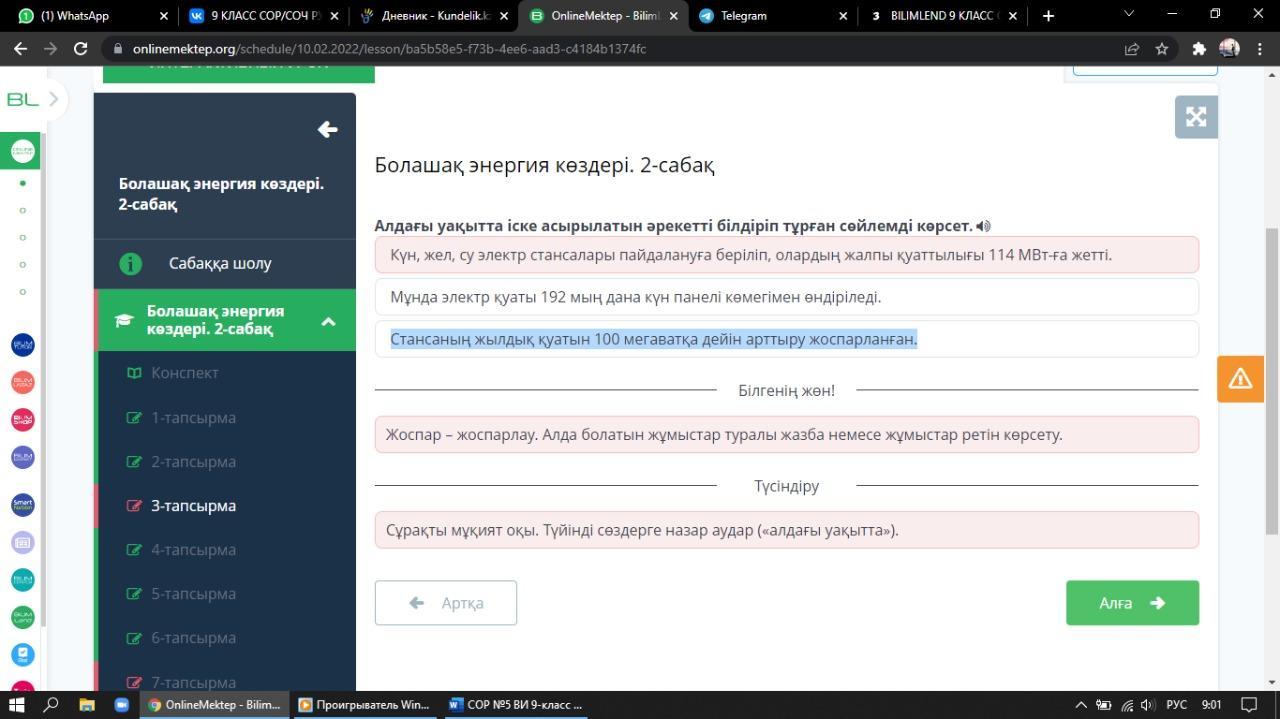Collapse the Болашақ энергия көздері section
This screenshot has height=719, width=1280.
pyautogui.click(x=328, y=321)
